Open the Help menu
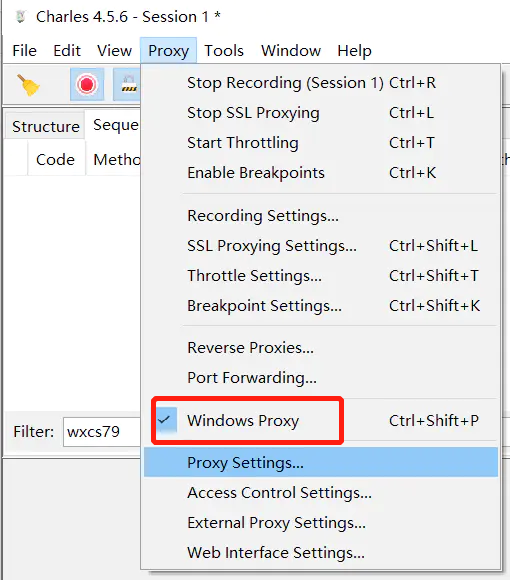The height and width of the screenshot is (580, 510). coord(354,50)
